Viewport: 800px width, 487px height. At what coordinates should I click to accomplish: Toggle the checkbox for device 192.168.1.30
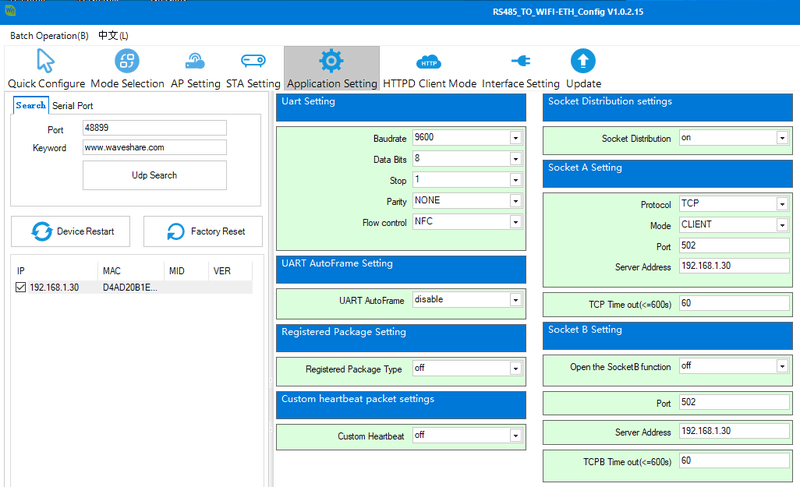coord(22,287)
